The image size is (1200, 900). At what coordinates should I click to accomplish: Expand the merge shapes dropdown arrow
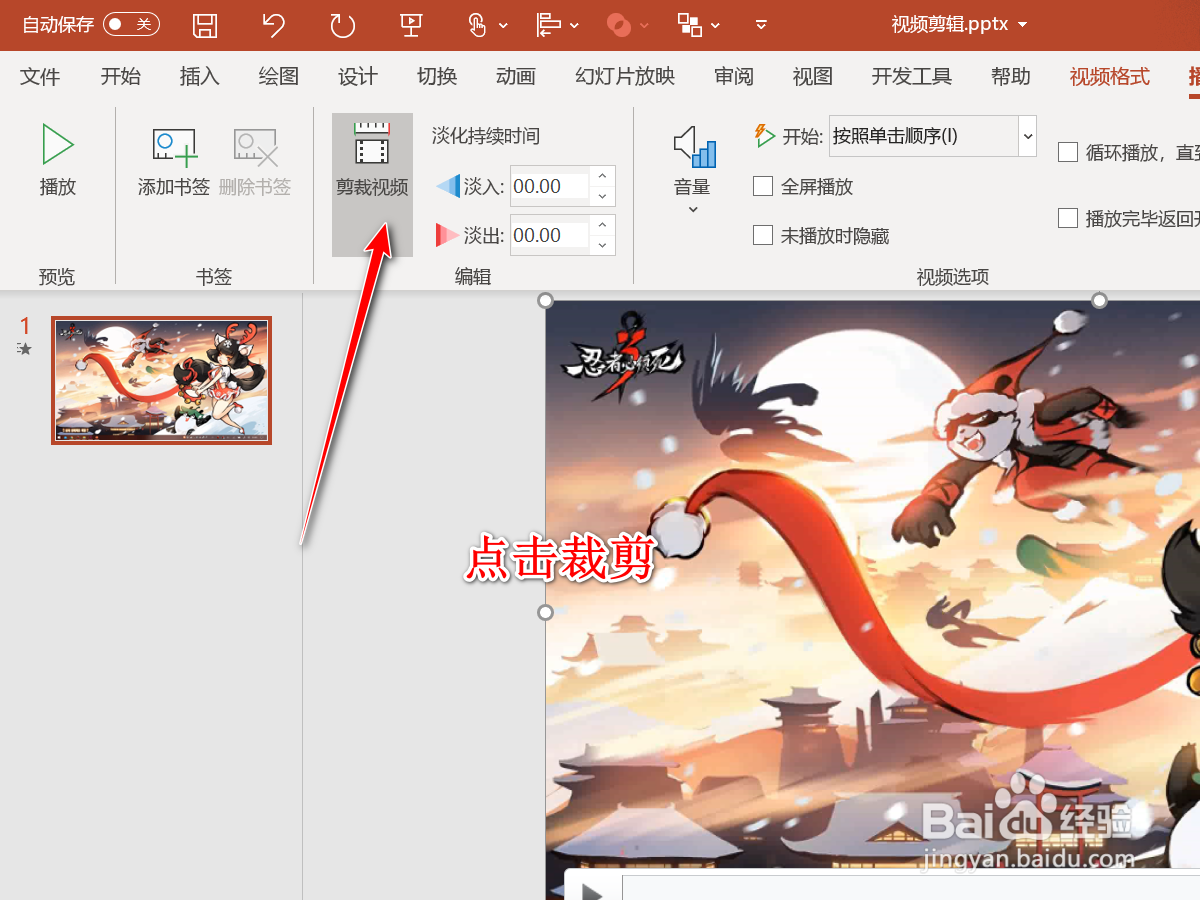[x=644, y=26]
